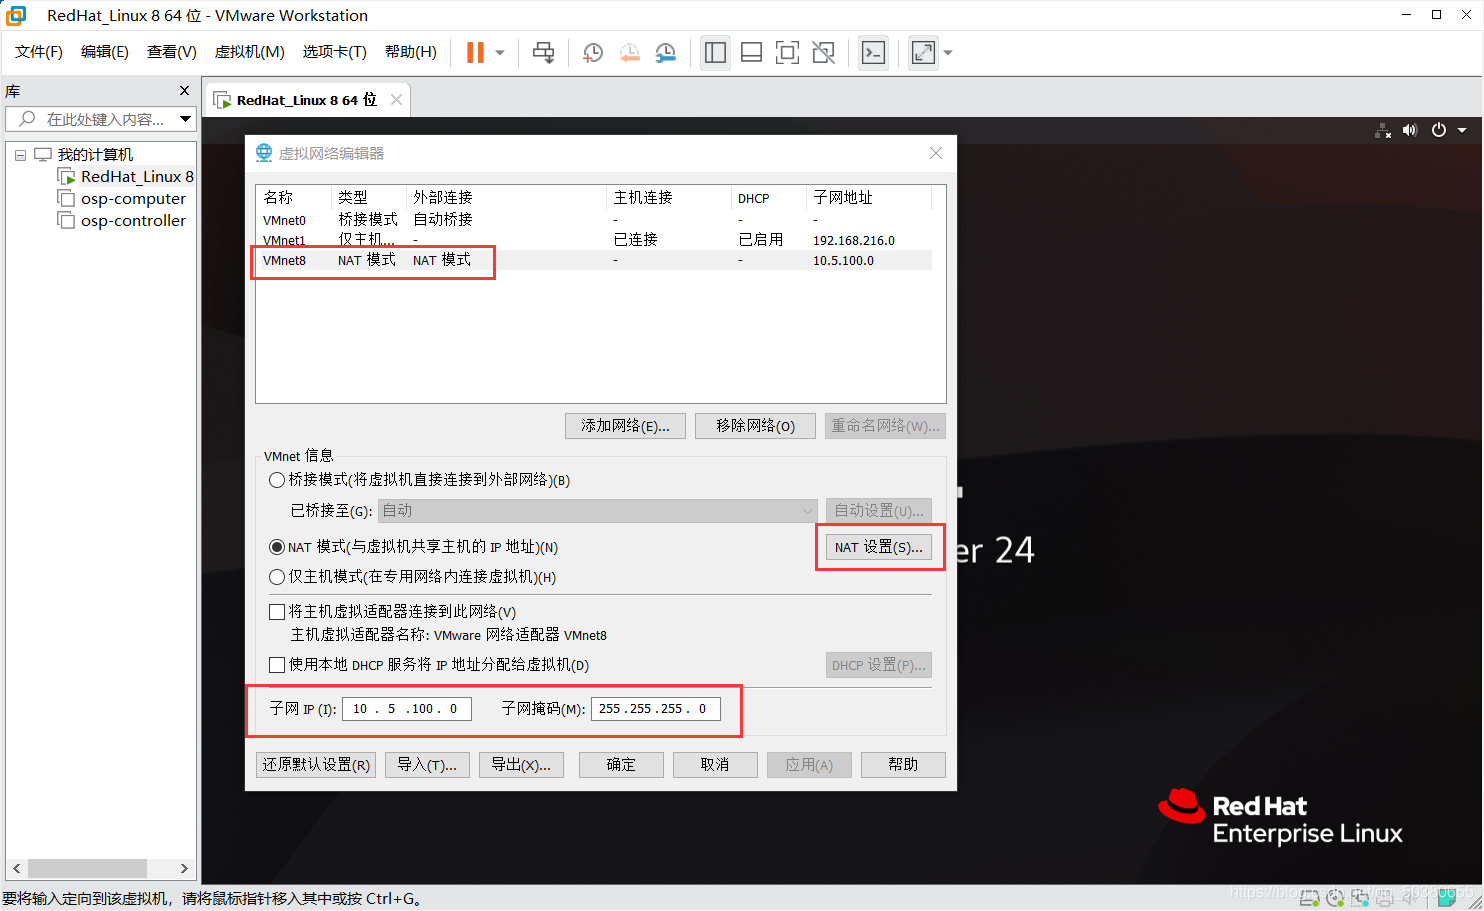Screen dimensions: 1484x911
Task: Open the 查看(V) menu
Action: coord(172,52)
